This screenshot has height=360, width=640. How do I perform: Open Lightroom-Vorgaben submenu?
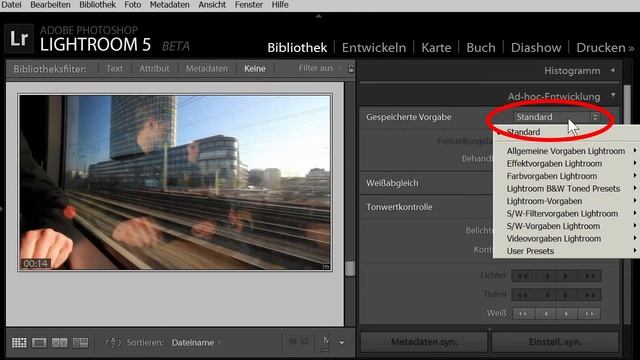[x=567, y=201]
